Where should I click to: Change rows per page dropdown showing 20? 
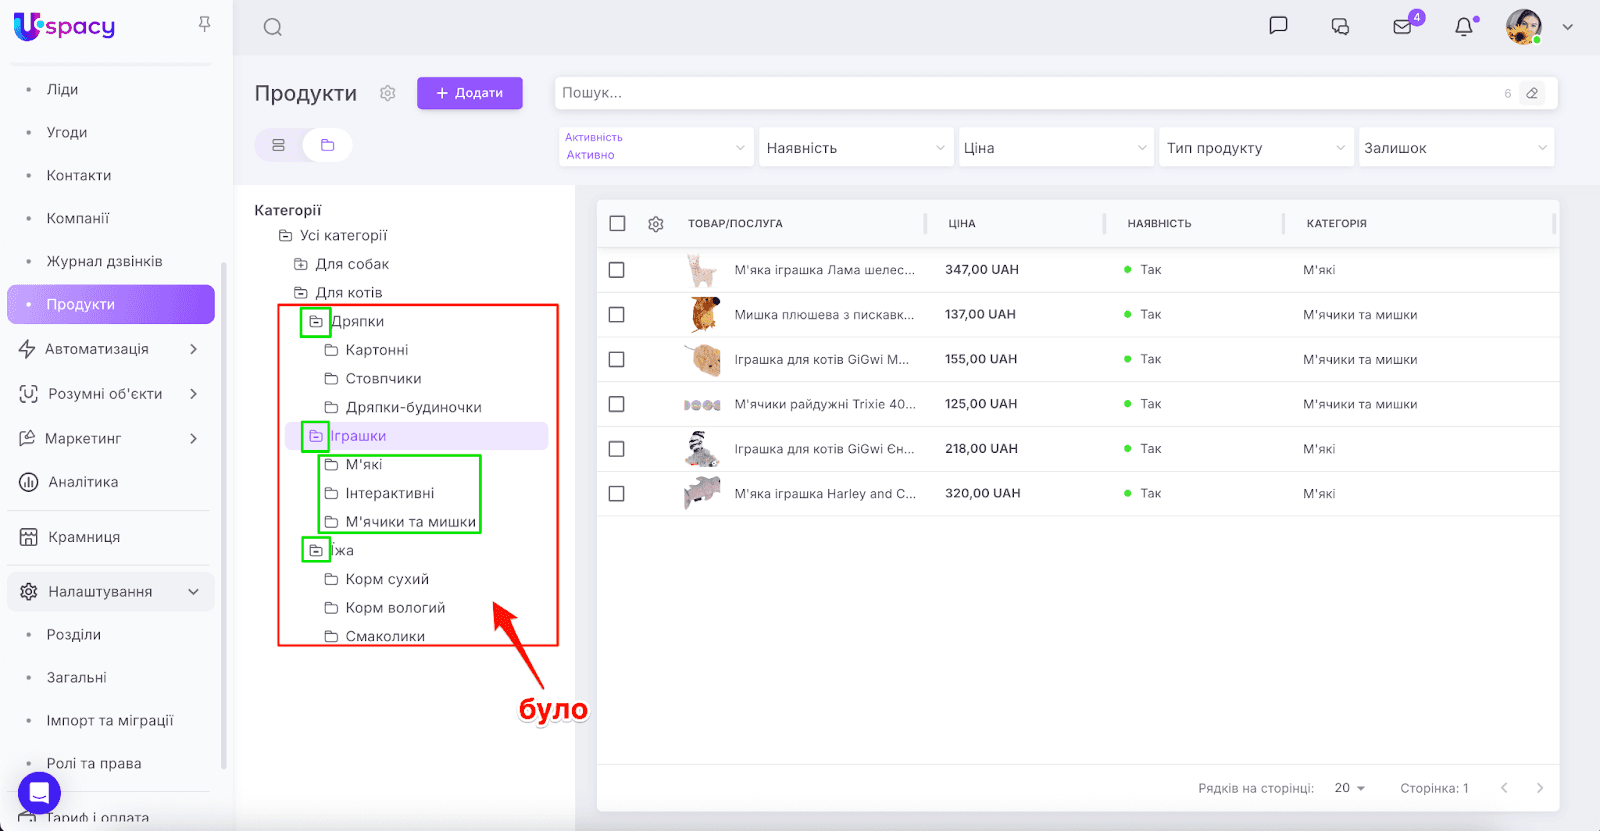click(1349, 788)
